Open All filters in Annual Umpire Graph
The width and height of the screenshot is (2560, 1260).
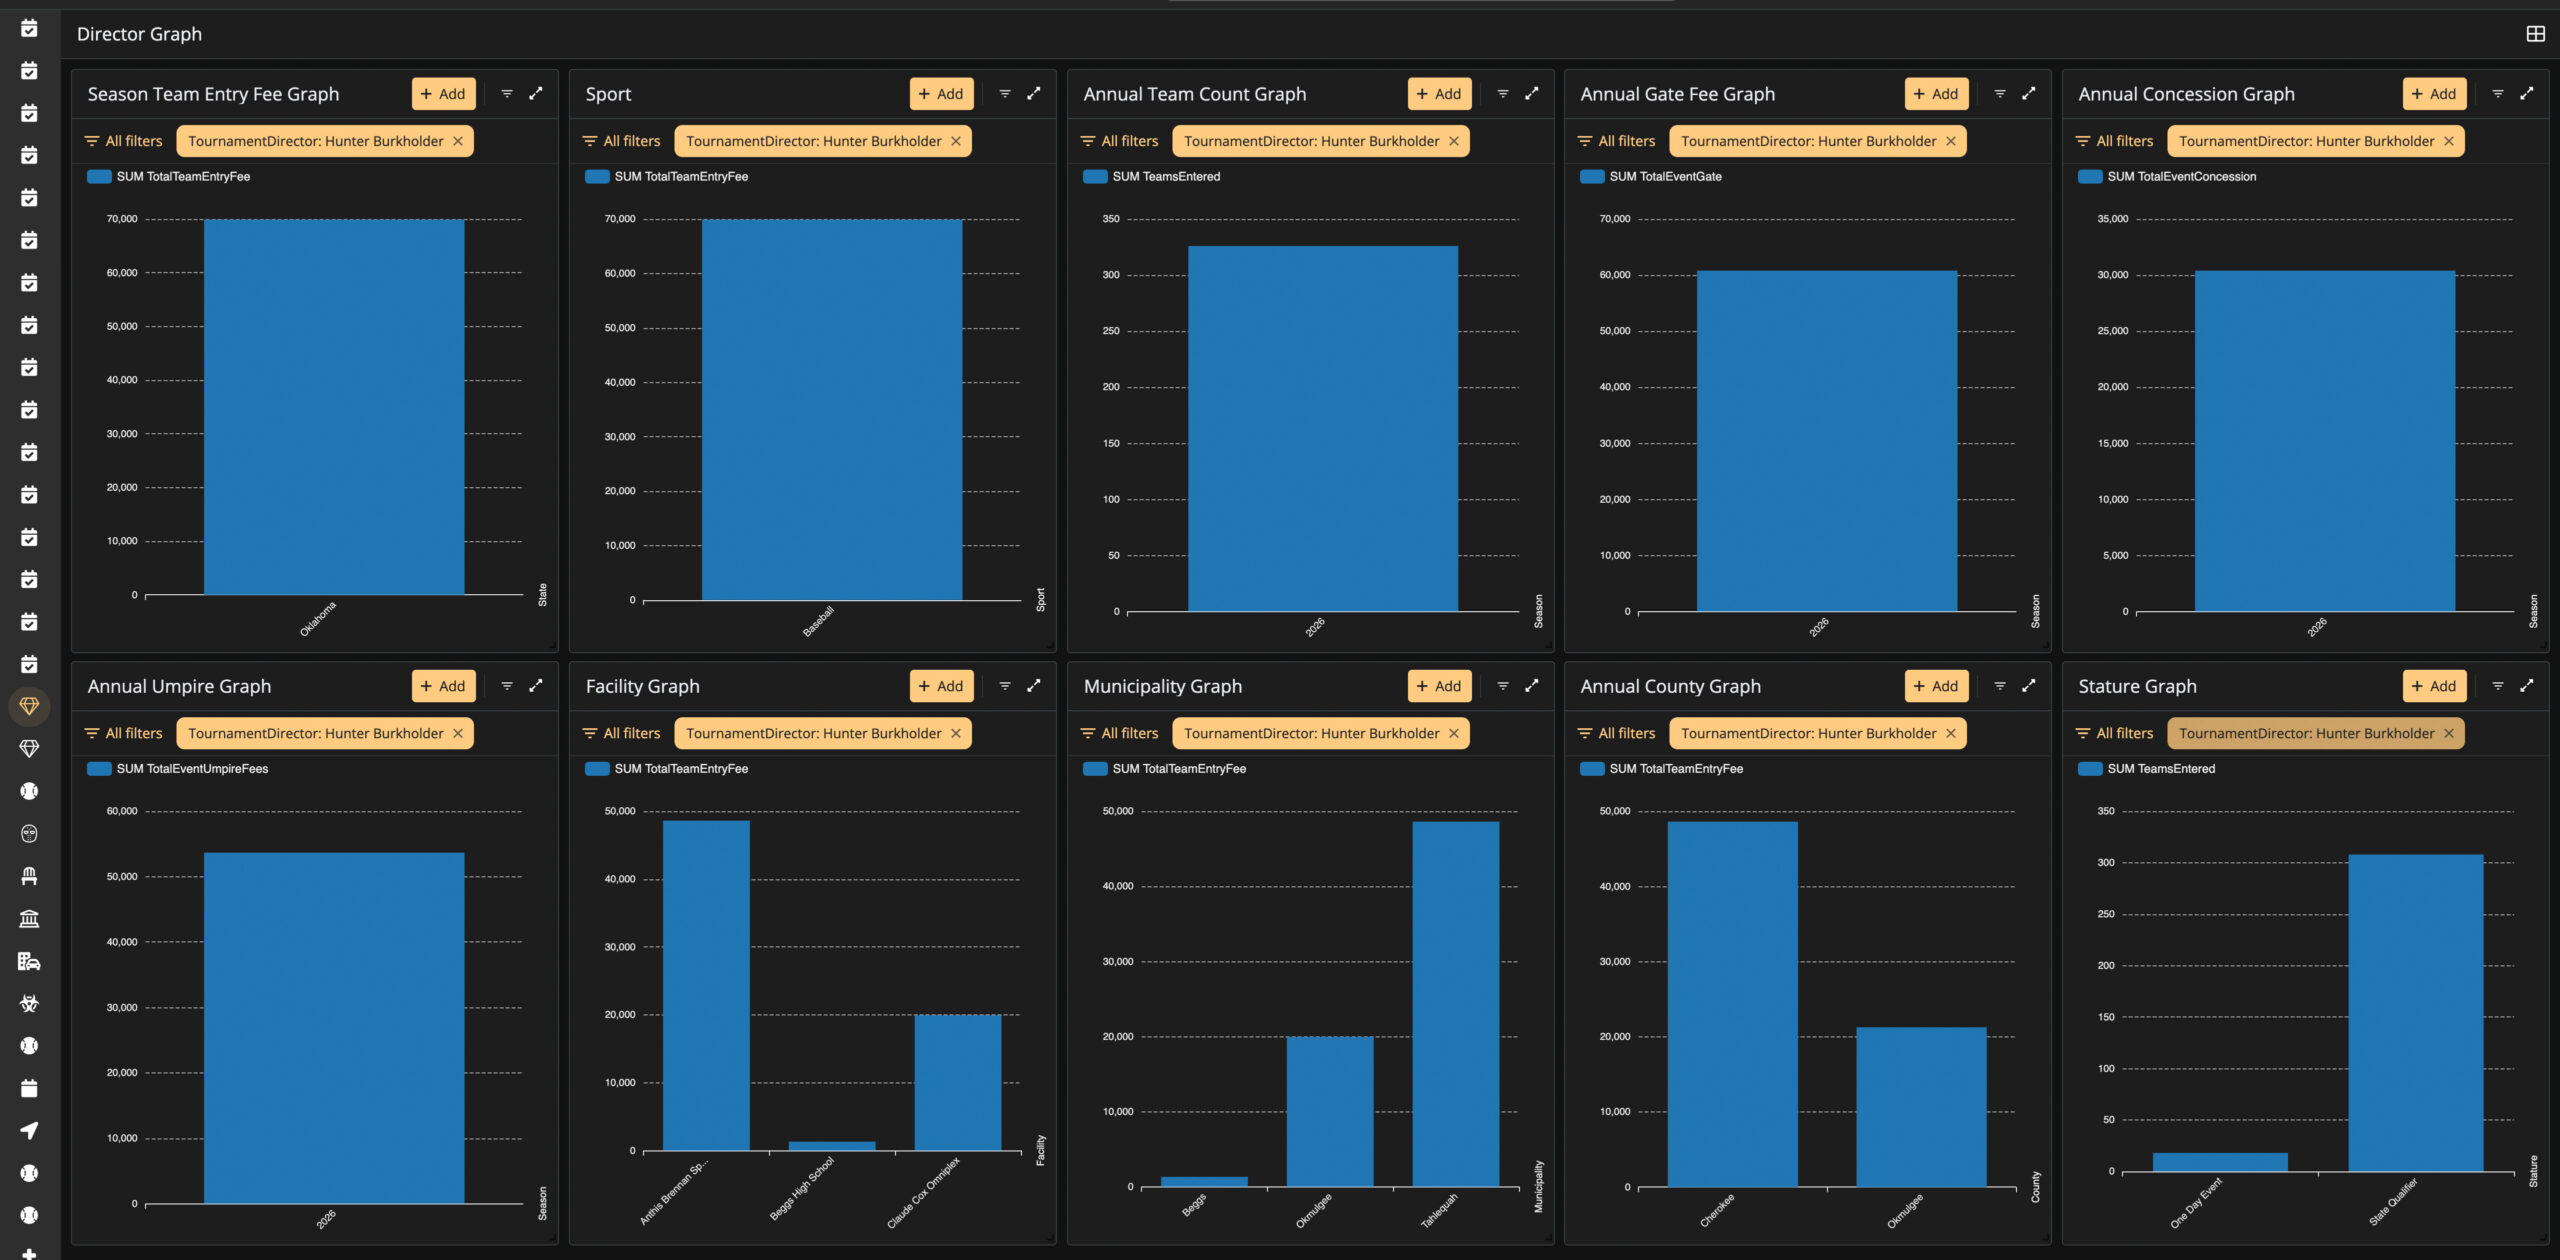pyautogui.click(x=124, y=733)
